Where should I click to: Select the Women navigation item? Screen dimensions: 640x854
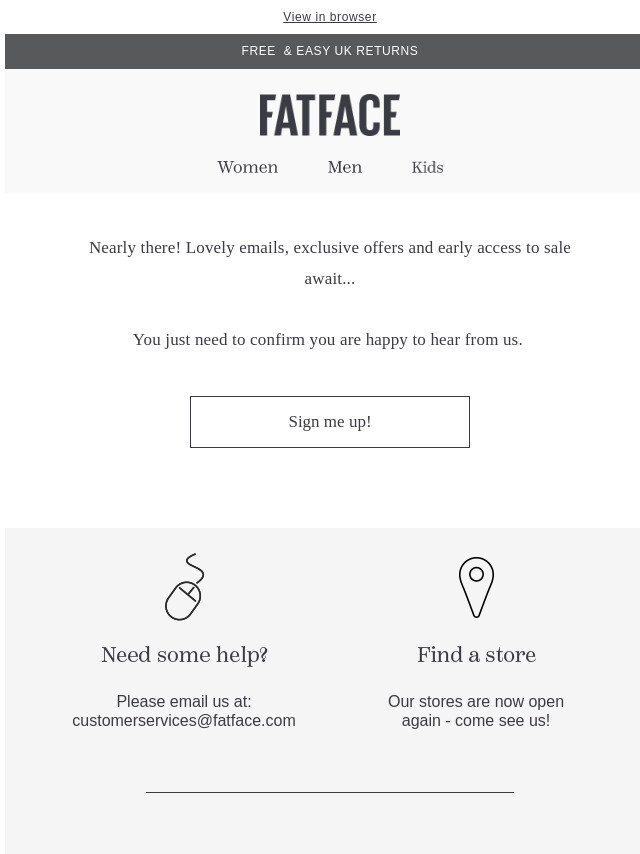click(247, 167)
